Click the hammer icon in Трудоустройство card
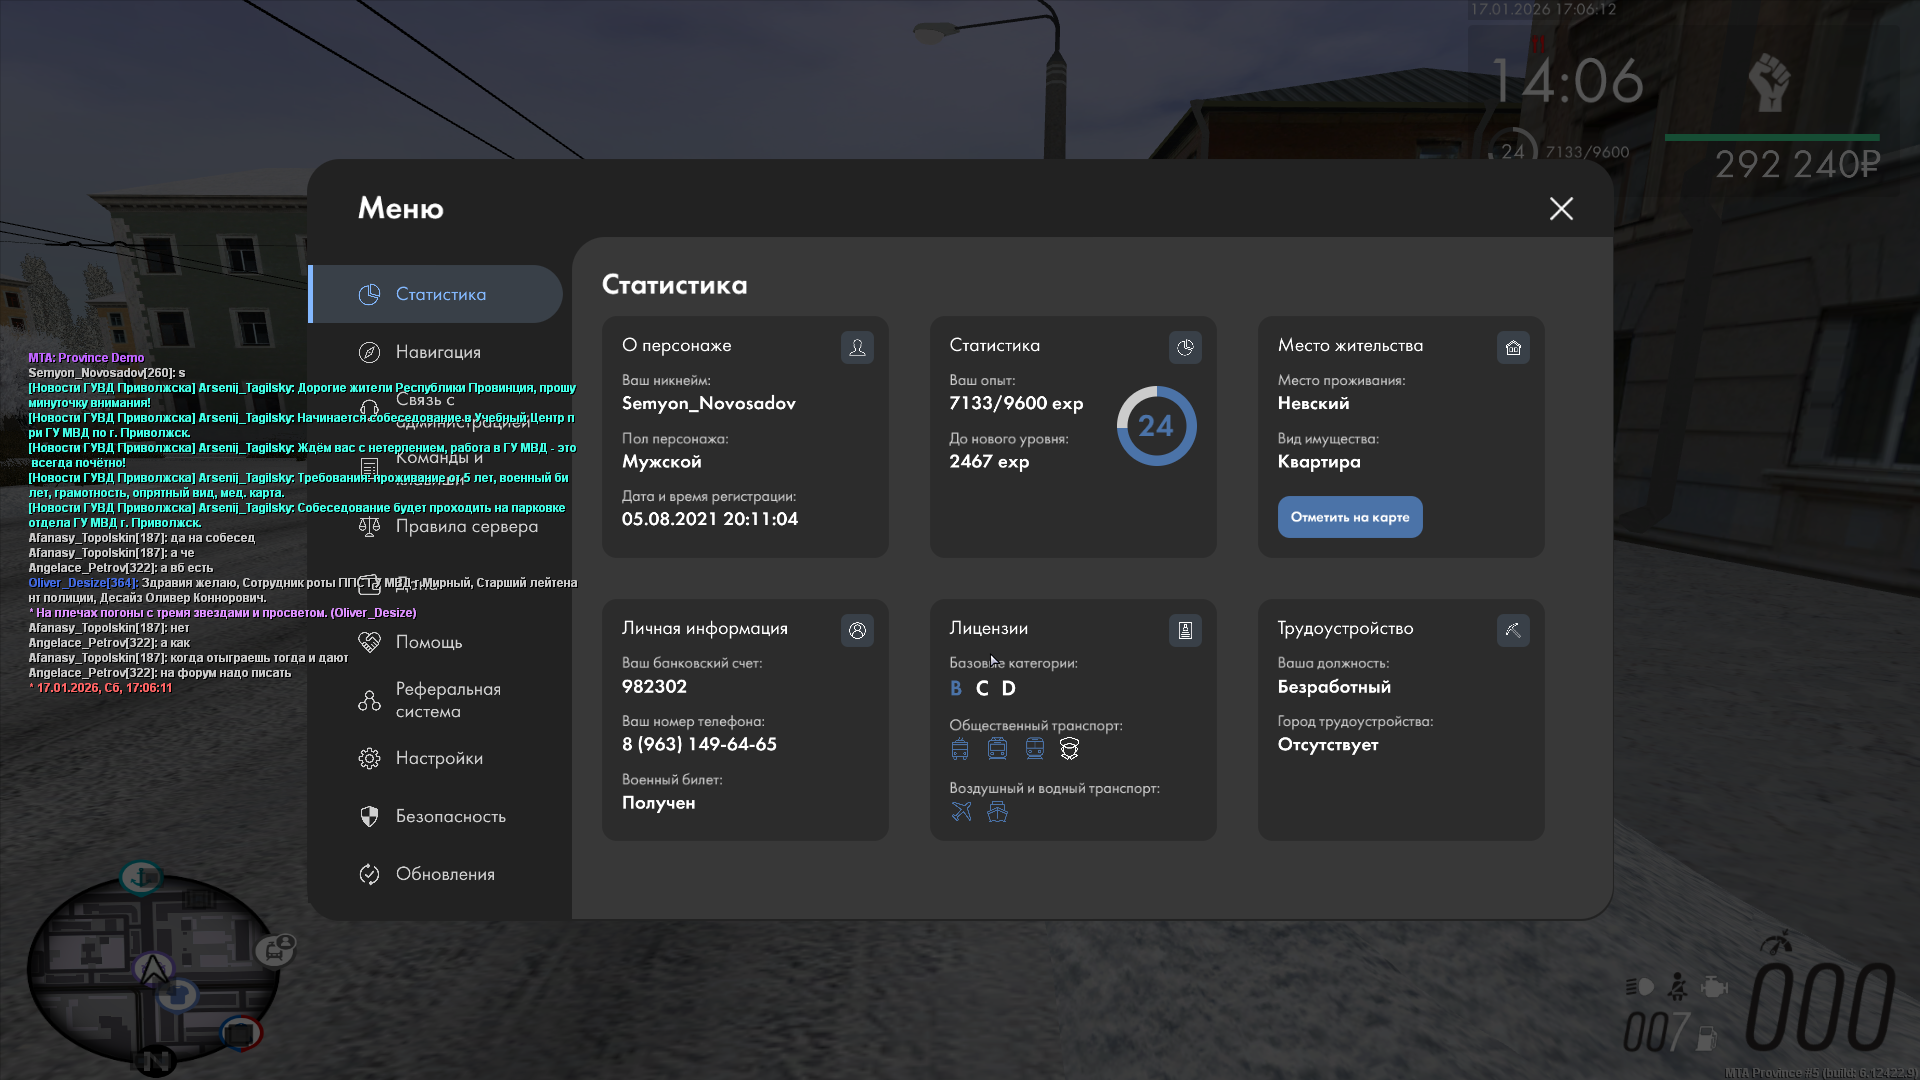The image size is (1920, 1080). coord(1513,631)
